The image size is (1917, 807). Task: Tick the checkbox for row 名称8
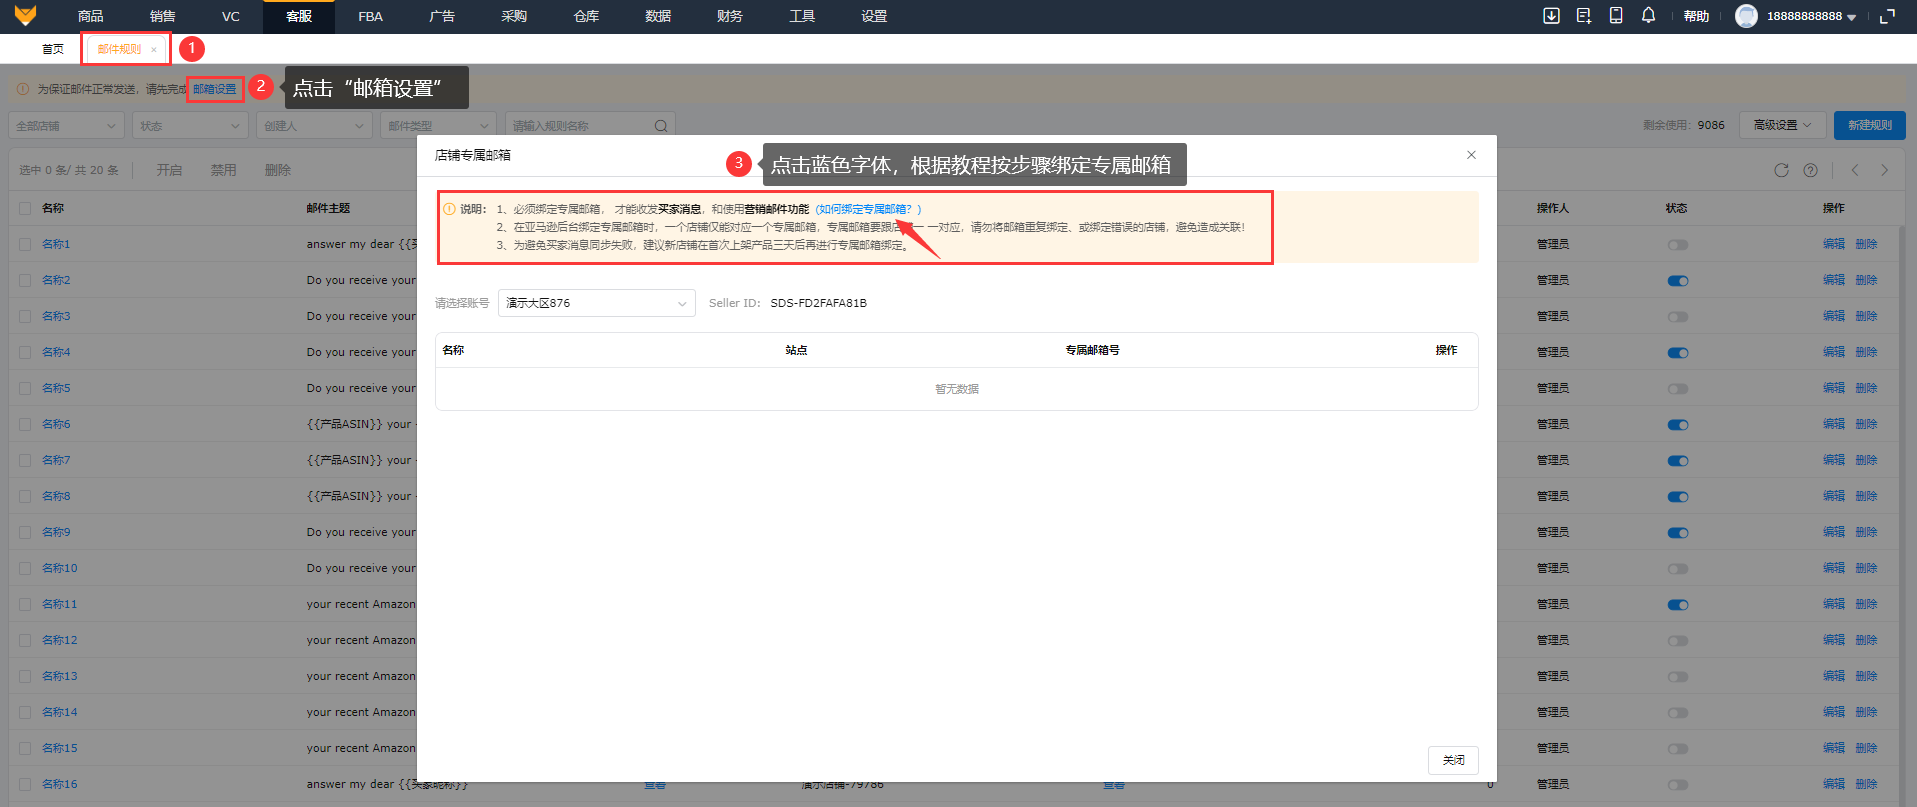25,496
